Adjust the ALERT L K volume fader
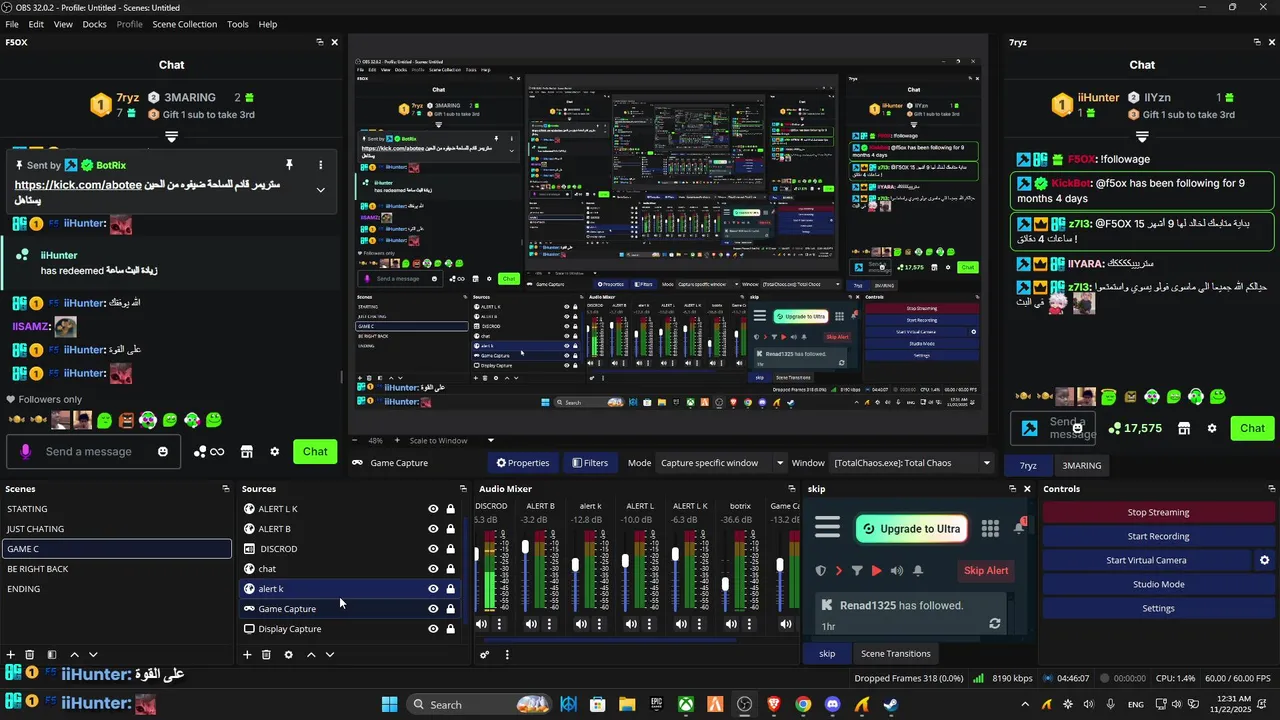1280x720 pixels. tap(675, 552)
